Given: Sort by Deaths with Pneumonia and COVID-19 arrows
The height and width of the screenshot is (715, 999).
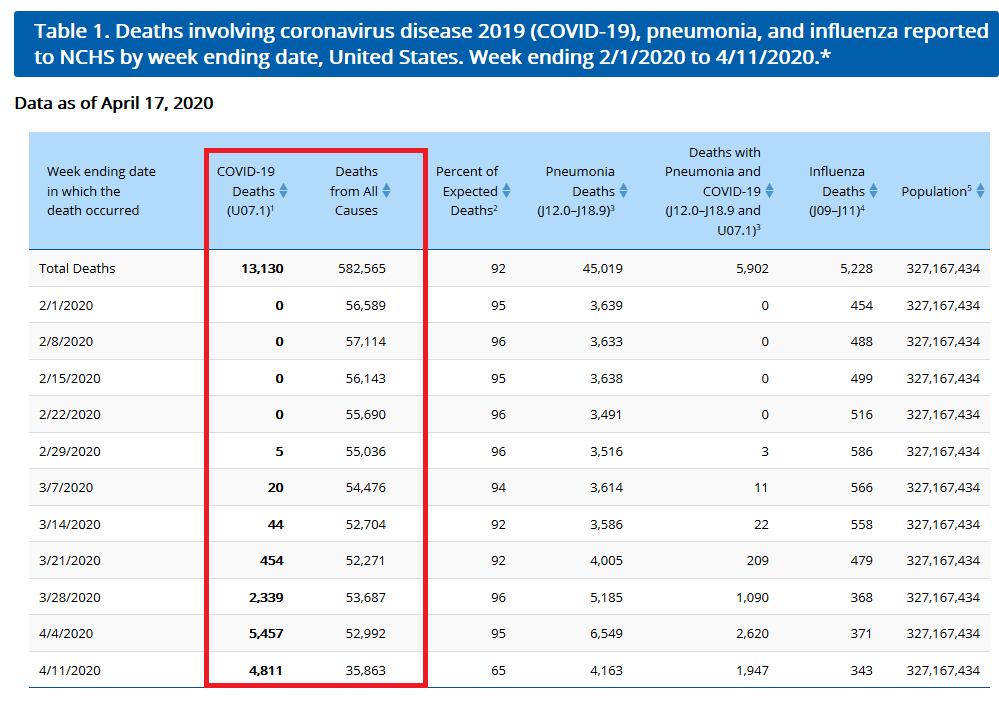Looking at the screenshot, I should [769, 191].
